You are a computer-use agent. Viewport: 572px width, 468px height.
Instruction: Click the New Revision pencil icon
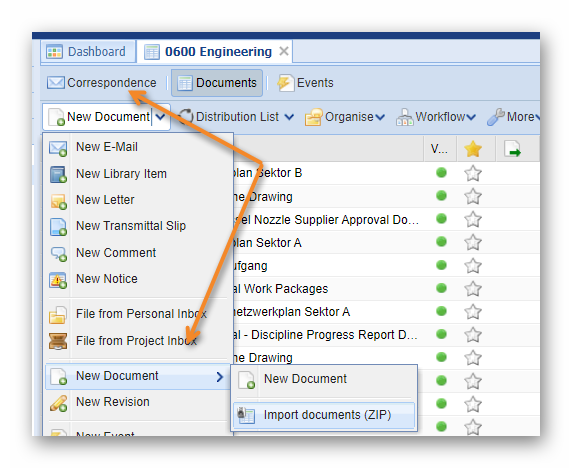(x=58, y=403)
